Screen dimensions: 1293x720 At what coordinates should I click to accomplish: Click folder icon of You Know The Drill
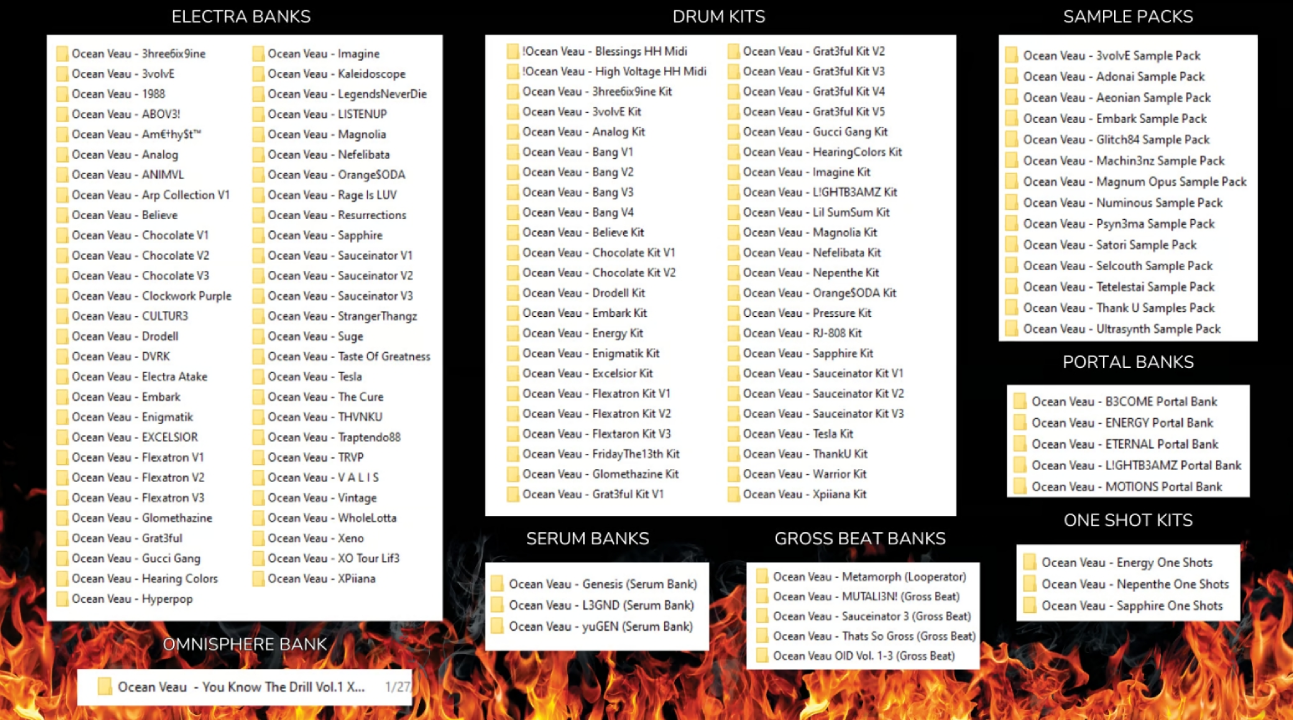coord(104,687)
